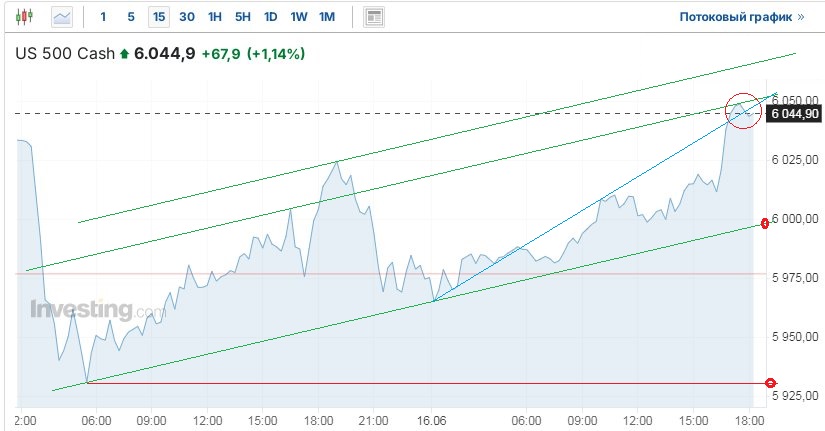This screenshot has width=825, height=431.
Task: Choose the 1W weekly timeframe
Action: tap(299, 17)
